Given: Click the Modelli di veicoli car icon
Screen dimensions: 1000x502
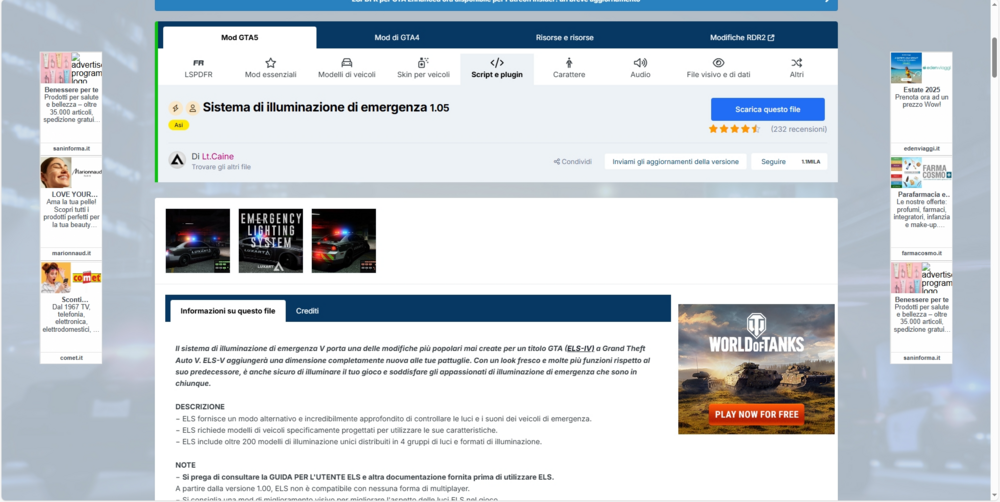Looking at the screenshot, I should pos(346,63).
